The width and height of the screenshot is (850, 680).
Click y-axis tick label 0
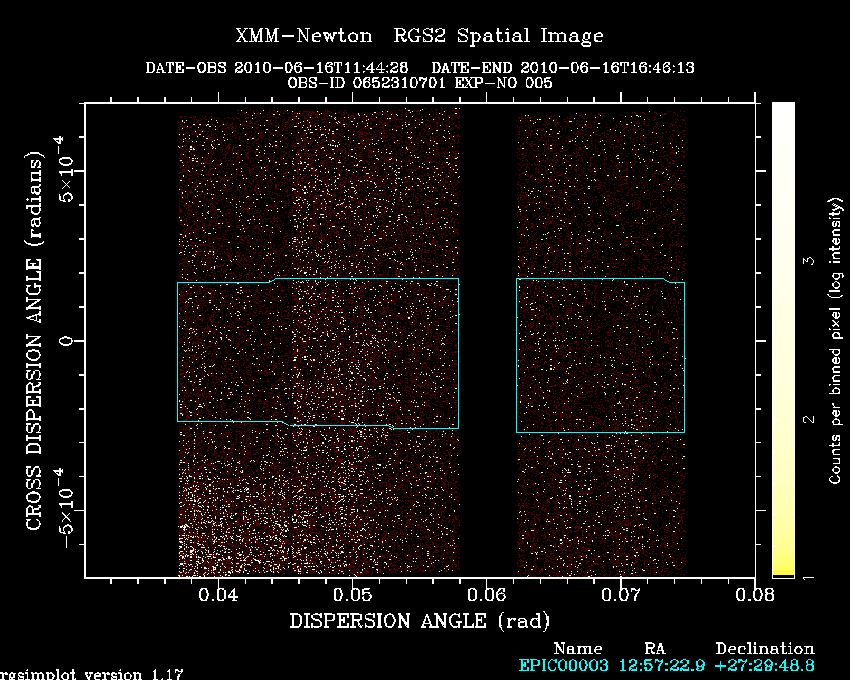pos(67,341)
